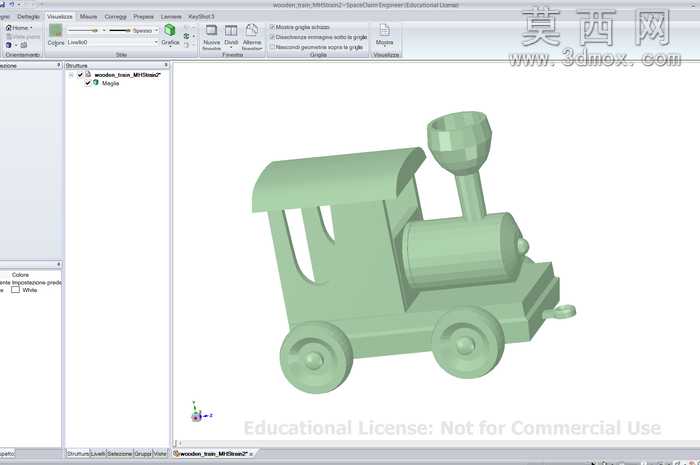Expand the Home view dropdown arrow
This screenshot has height=465, width=700.
tap(31, 28)
